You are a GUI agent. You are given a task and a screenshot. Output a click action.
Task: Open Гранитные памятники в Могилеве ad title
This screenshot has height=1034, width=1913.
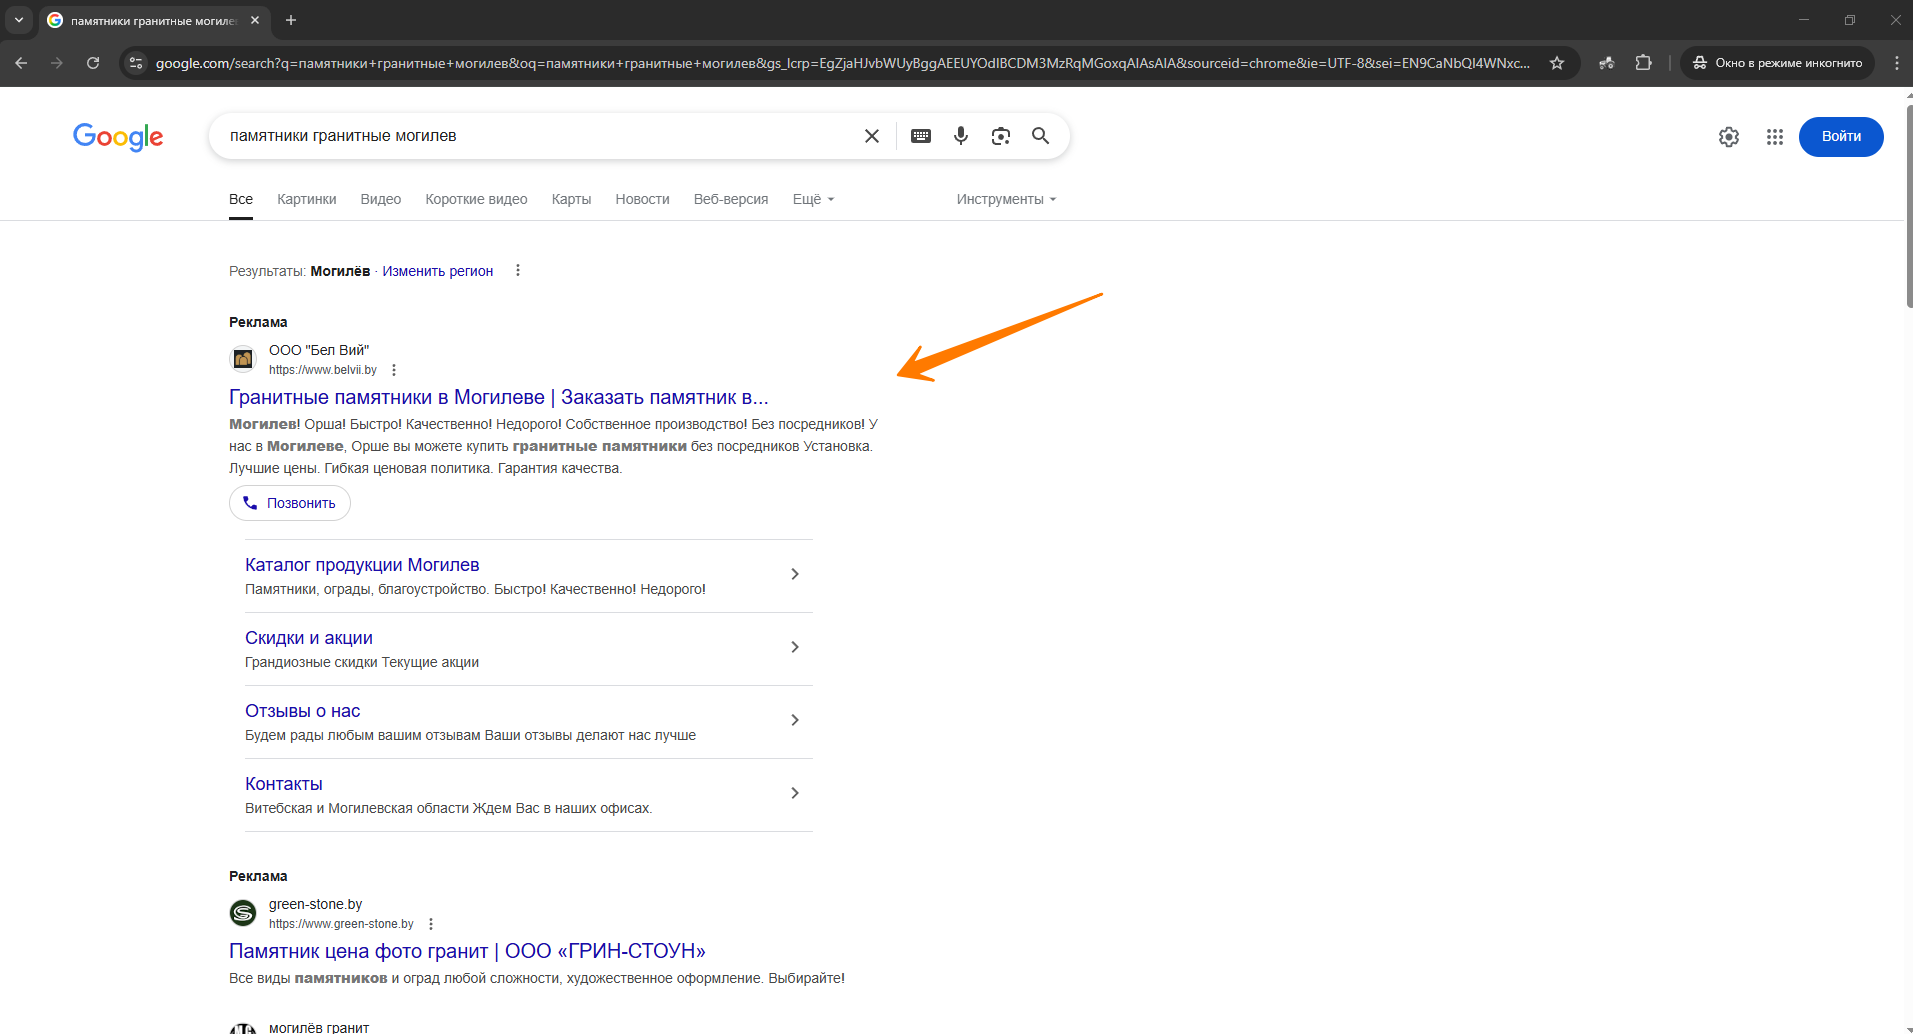point(499,397)
